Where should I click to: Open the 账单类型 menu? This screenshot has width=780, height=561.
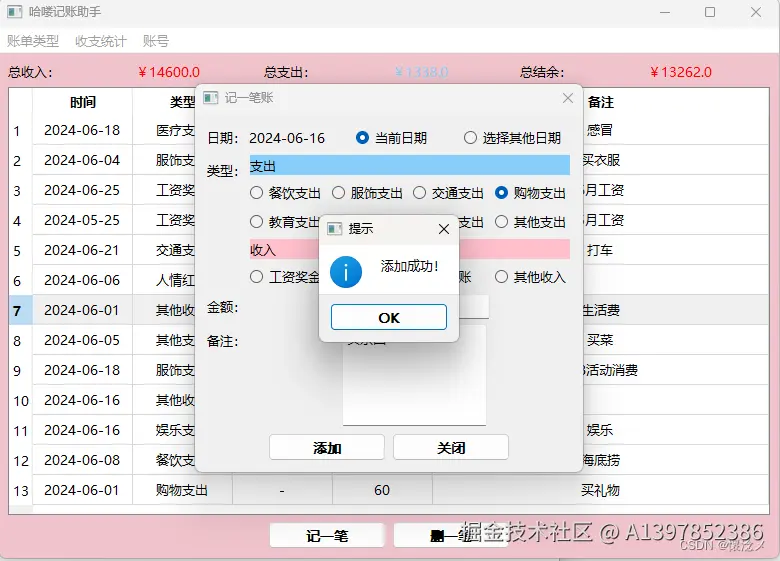pyautogui.click(x=33, y=41)
